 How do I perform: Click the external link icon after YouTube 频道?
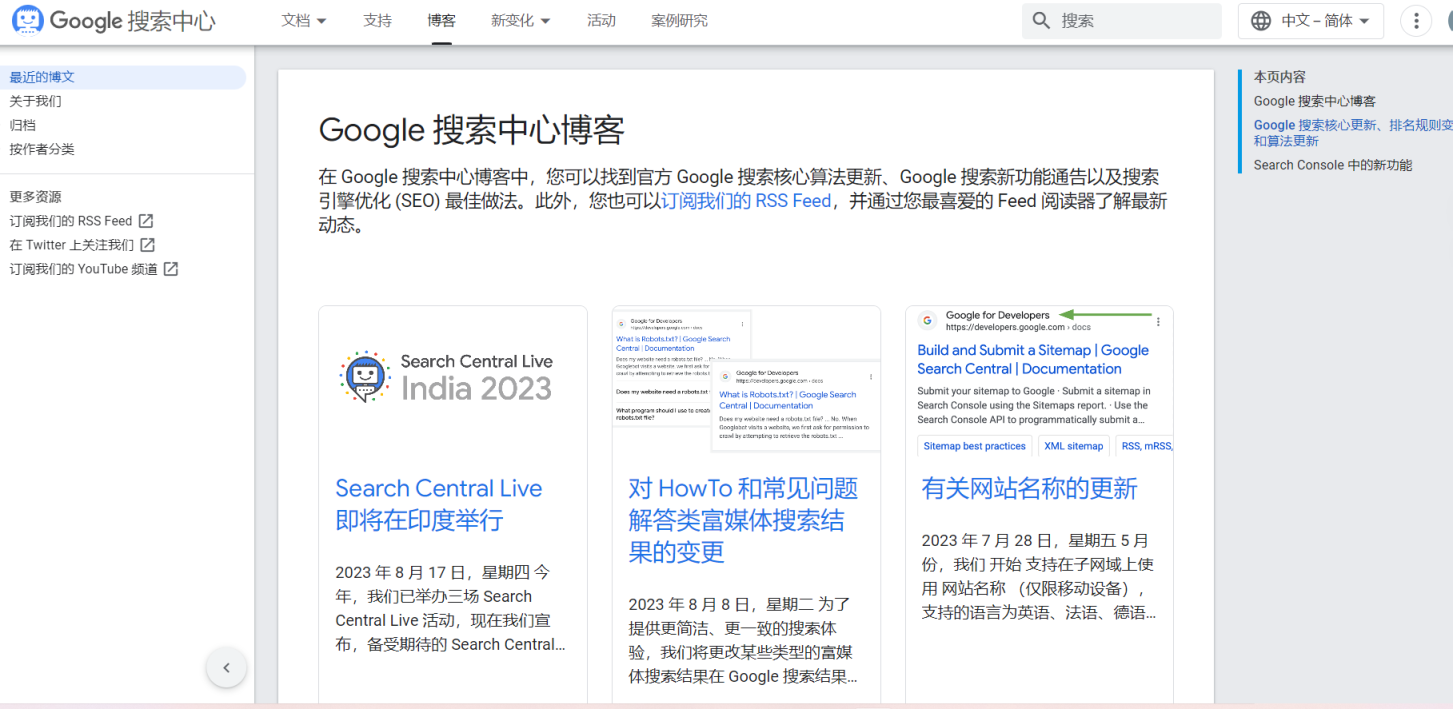tap(171, 269)
